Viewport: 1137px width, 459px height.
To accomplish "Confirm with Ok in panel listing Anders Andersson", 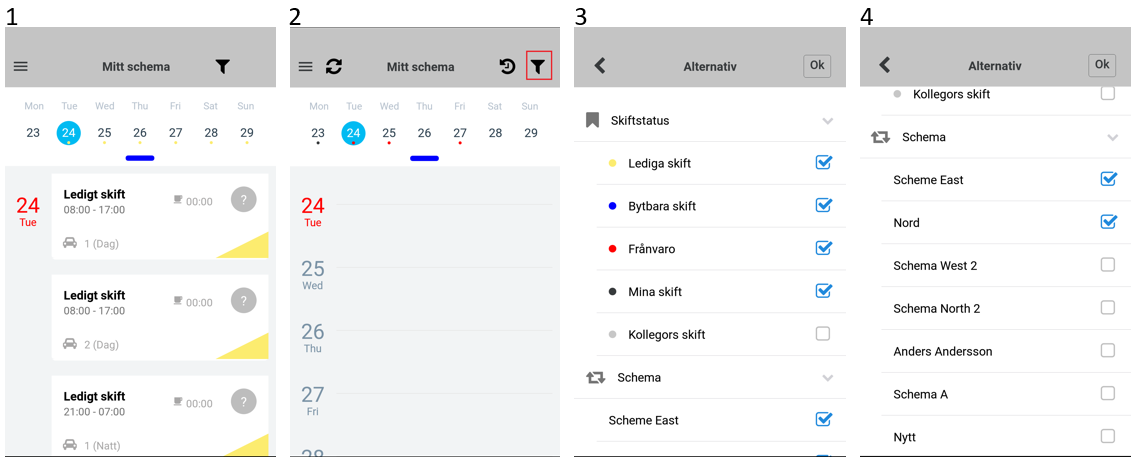I will click(1102, 65).
